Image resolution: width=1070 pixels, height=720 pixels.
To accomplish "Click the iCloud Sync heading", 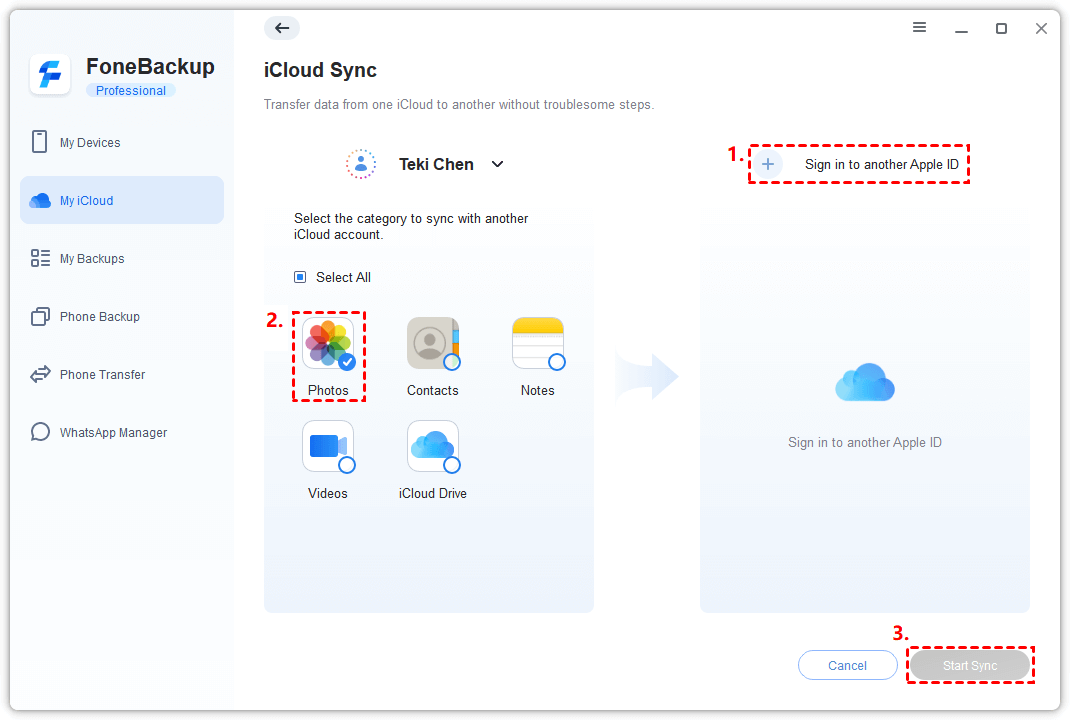I will (x=320, y=70).
